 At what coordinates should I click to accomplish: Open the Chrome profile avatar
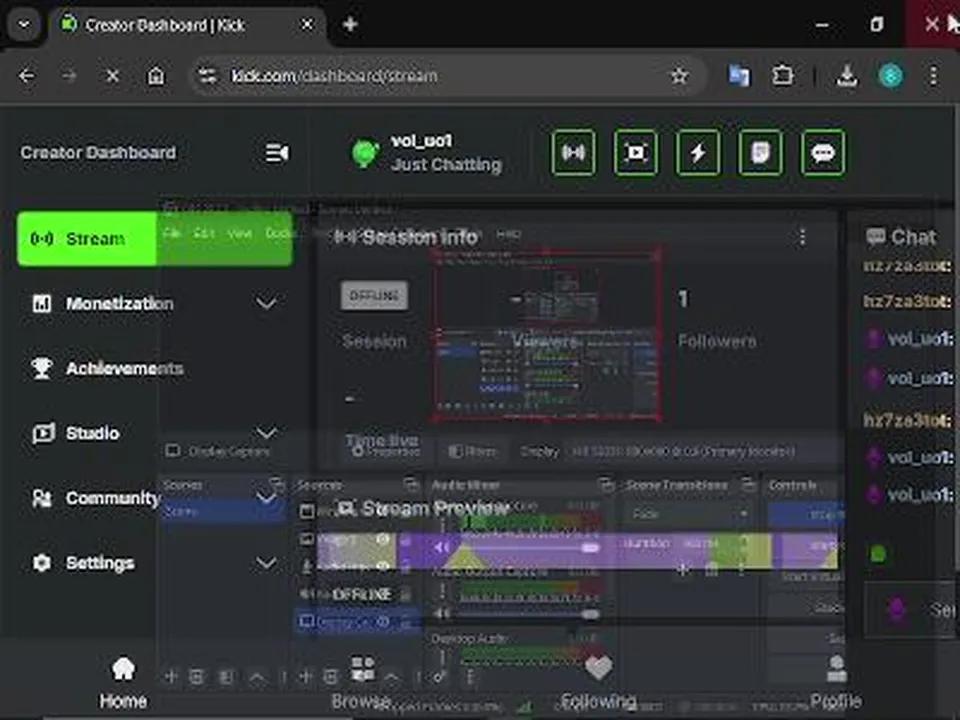891,76
